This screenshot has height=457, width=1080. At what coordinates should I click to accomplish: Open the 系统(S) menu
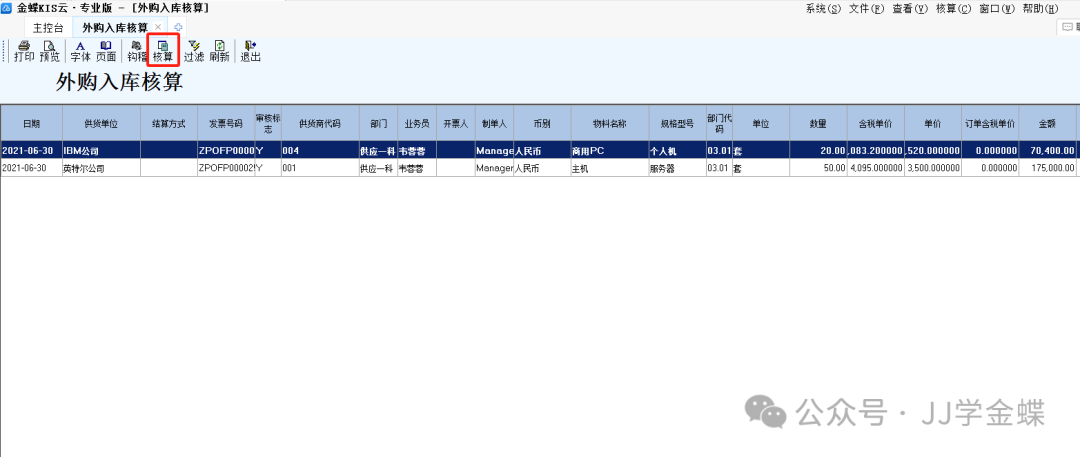[x=822, y=8]
